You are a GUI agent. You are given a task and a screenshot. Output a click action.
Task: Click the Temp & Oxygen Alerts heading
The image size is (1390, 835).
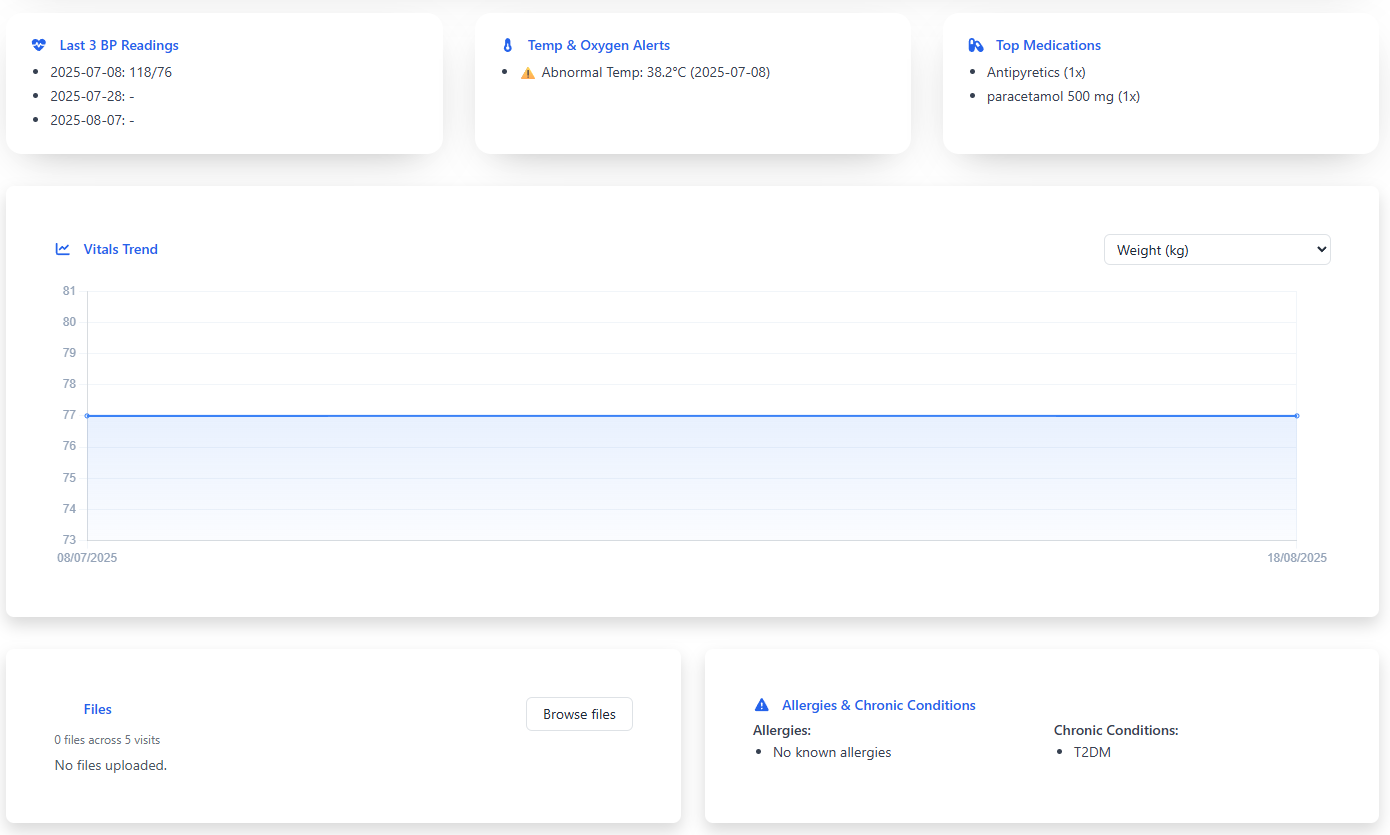(x=598, y=45)
